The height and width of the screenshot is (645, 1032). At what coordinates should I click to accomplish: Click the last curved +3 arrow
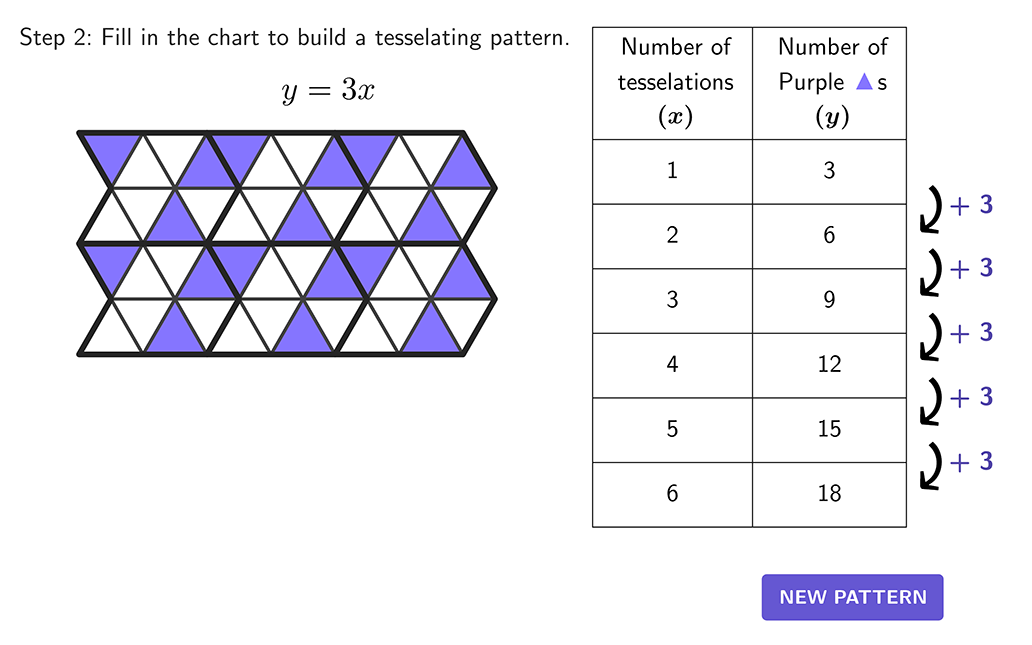pos(931,466)
